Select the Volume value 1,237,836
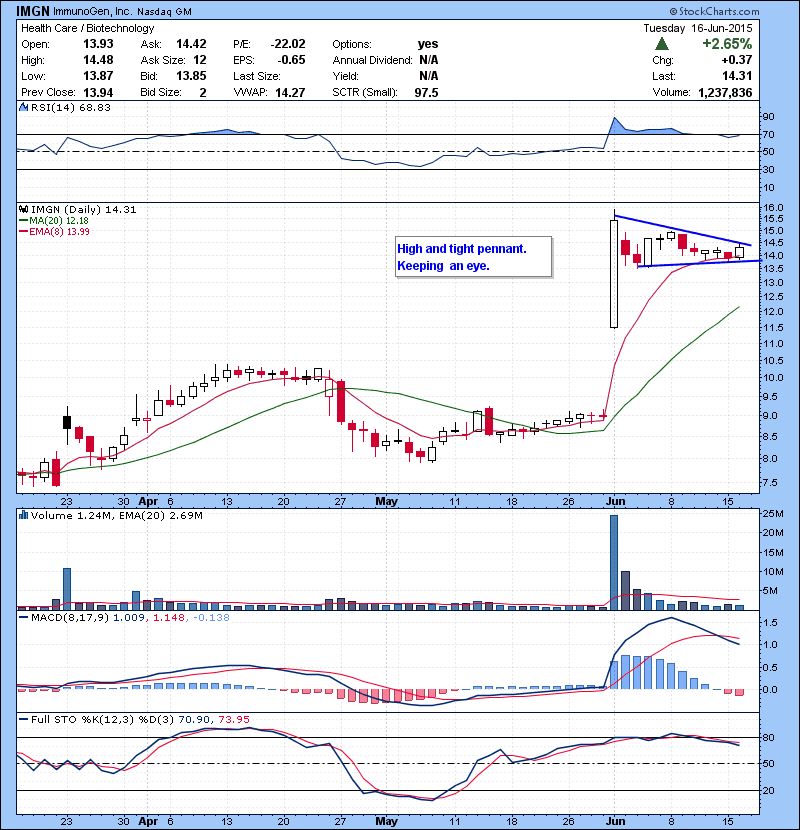The width and height of the screenshot is (800, 830). pyautogui.click(x=725, y=93)
